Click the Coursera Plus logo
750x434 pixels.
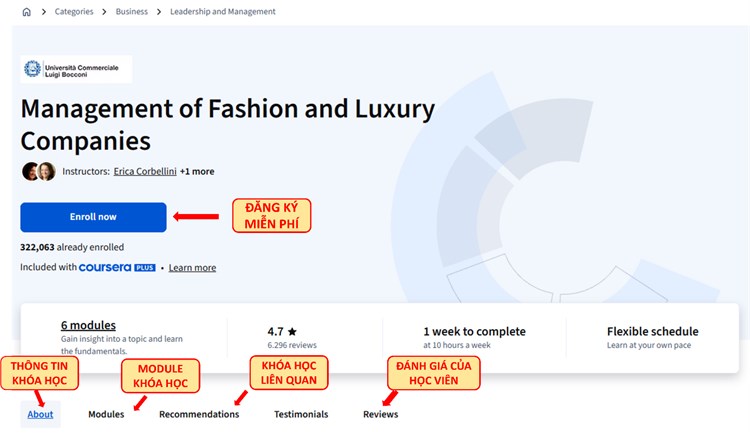coord(117,267)
